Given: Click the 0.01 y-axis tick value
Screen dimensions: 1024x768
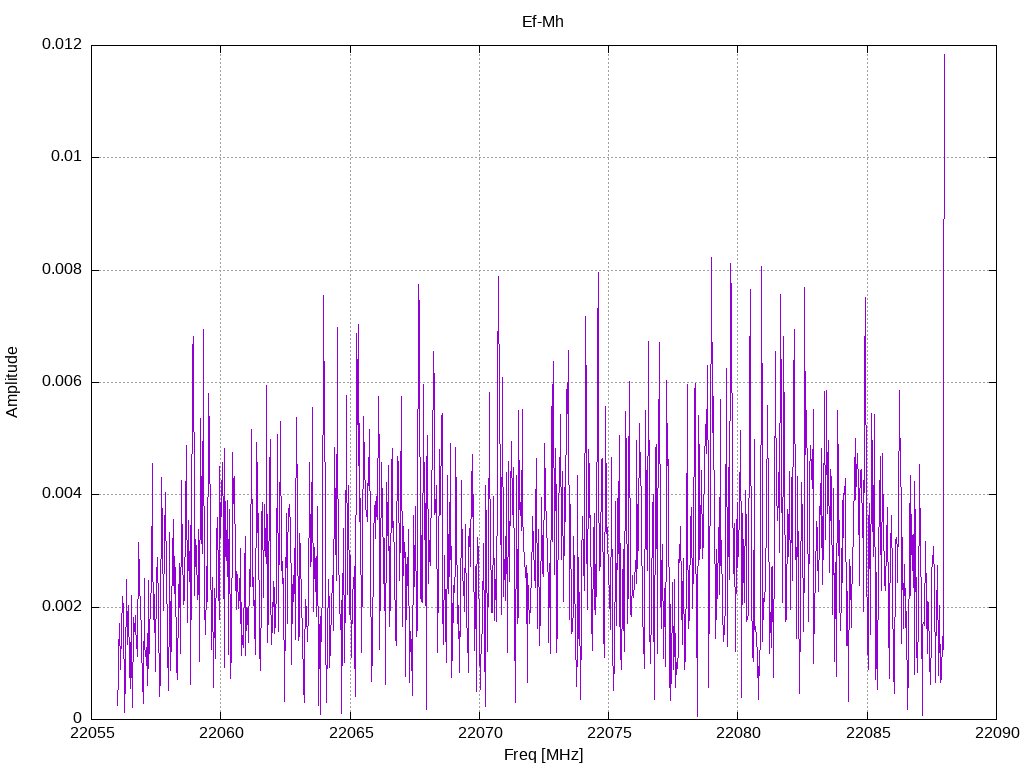Looking at the screenshot, I should pyautogui.click(x=67, y=157).
